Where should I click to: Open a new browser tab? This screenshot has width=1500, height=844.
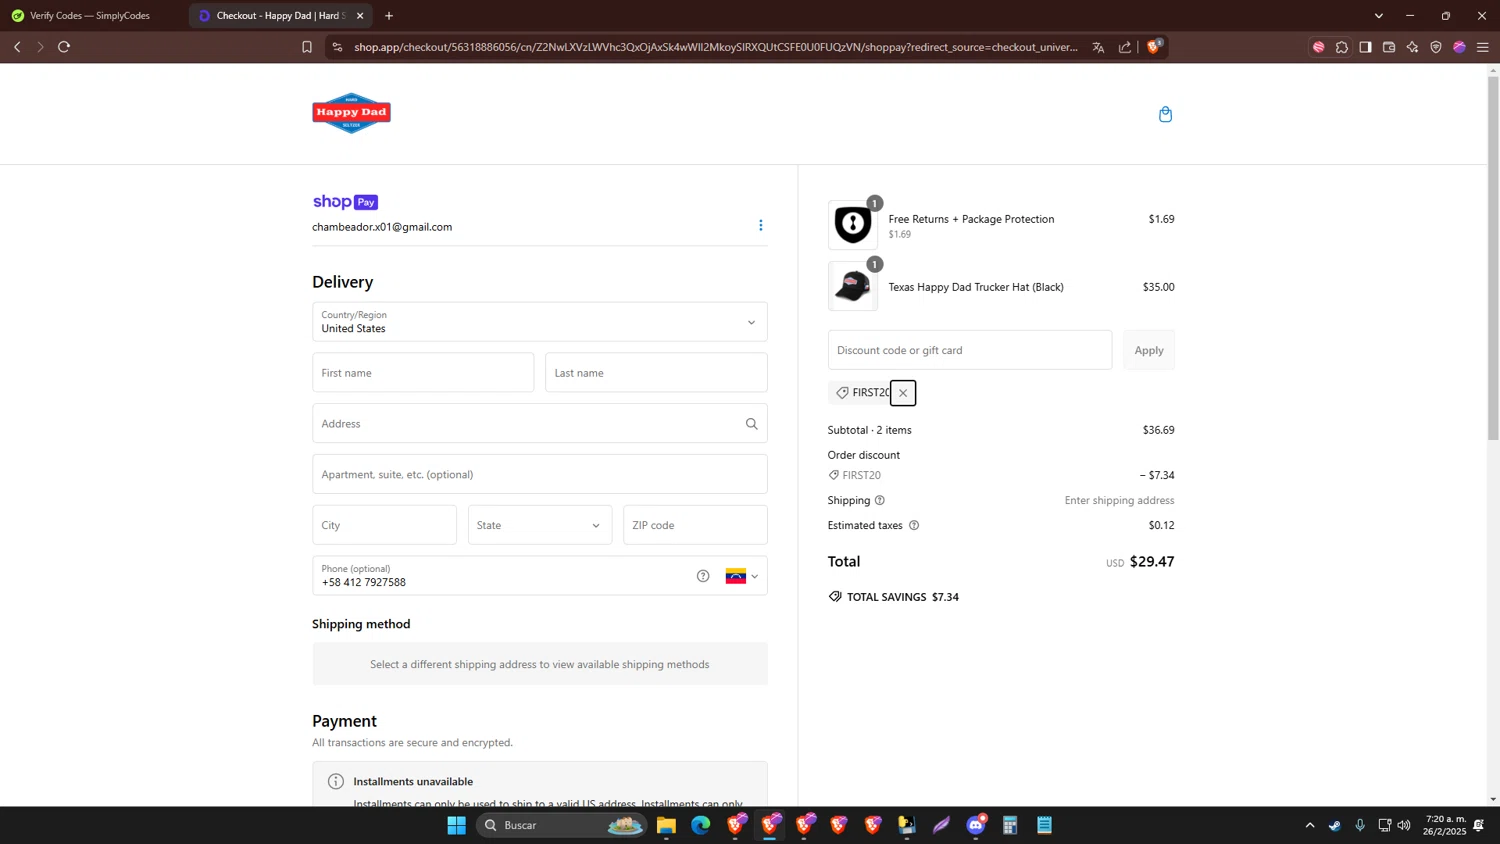click(x=389, y=16)
